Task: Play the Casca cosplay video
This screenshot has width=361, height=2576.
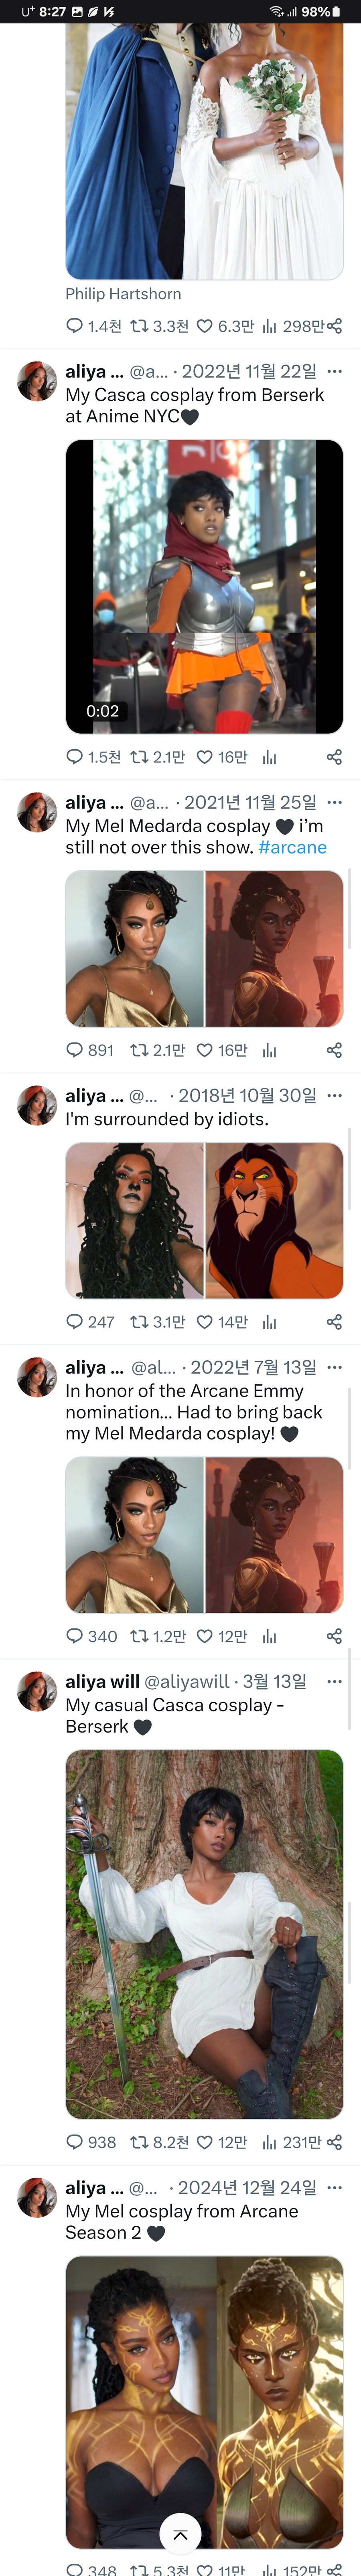Action: click(x=204, y=586)
